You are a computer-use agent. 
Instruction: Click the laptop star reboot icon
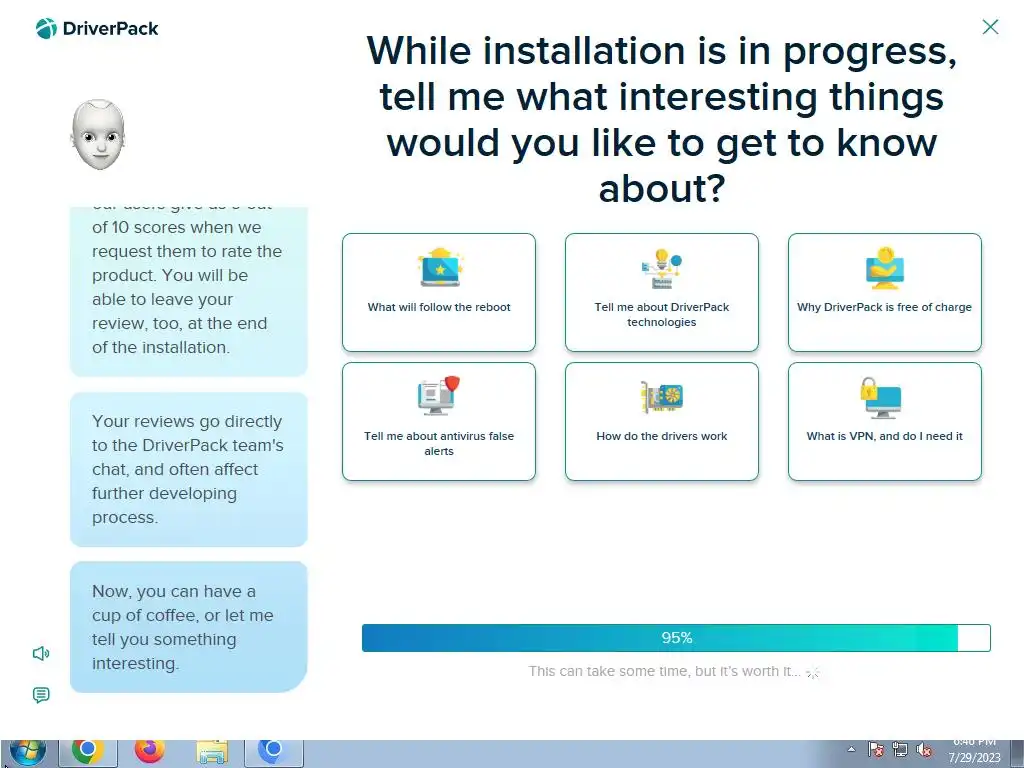click(440, 267)
